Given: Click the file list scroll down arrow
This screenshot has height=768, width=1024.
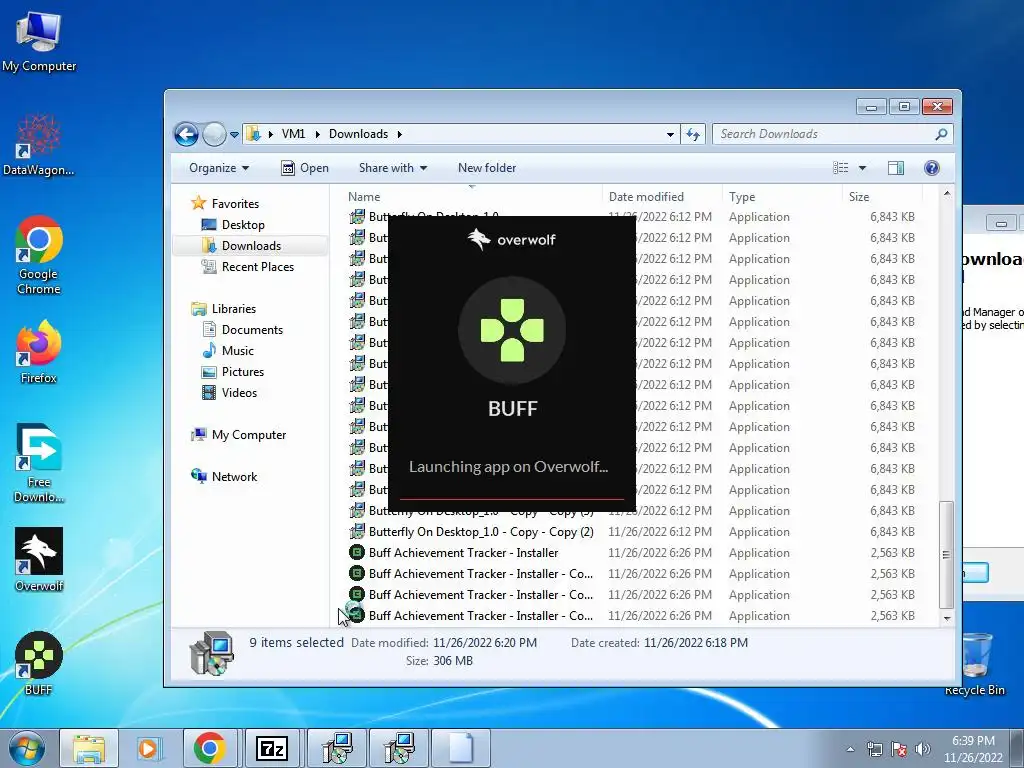Looking at the screenshot, I should (x=947, y=618).
